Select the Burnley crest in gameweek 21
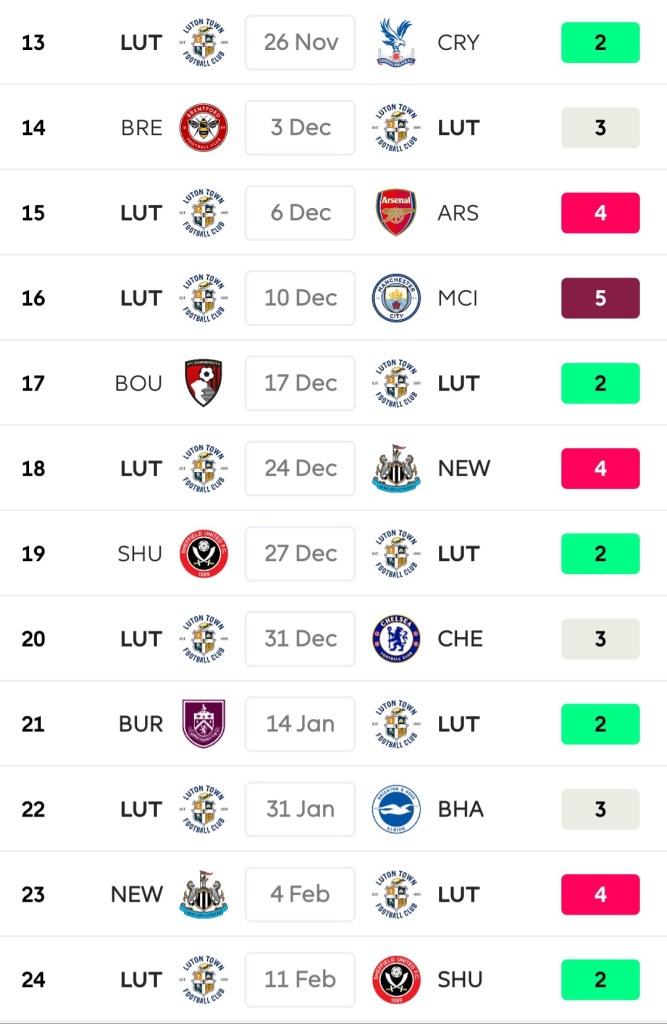Viewport: 667px width, 1024px height. 203,723
